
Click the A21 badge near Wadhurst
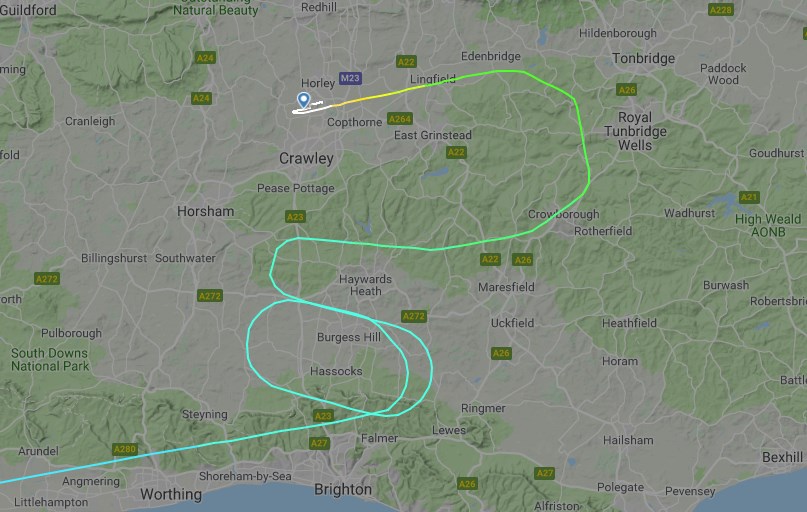tap(749, 197)
